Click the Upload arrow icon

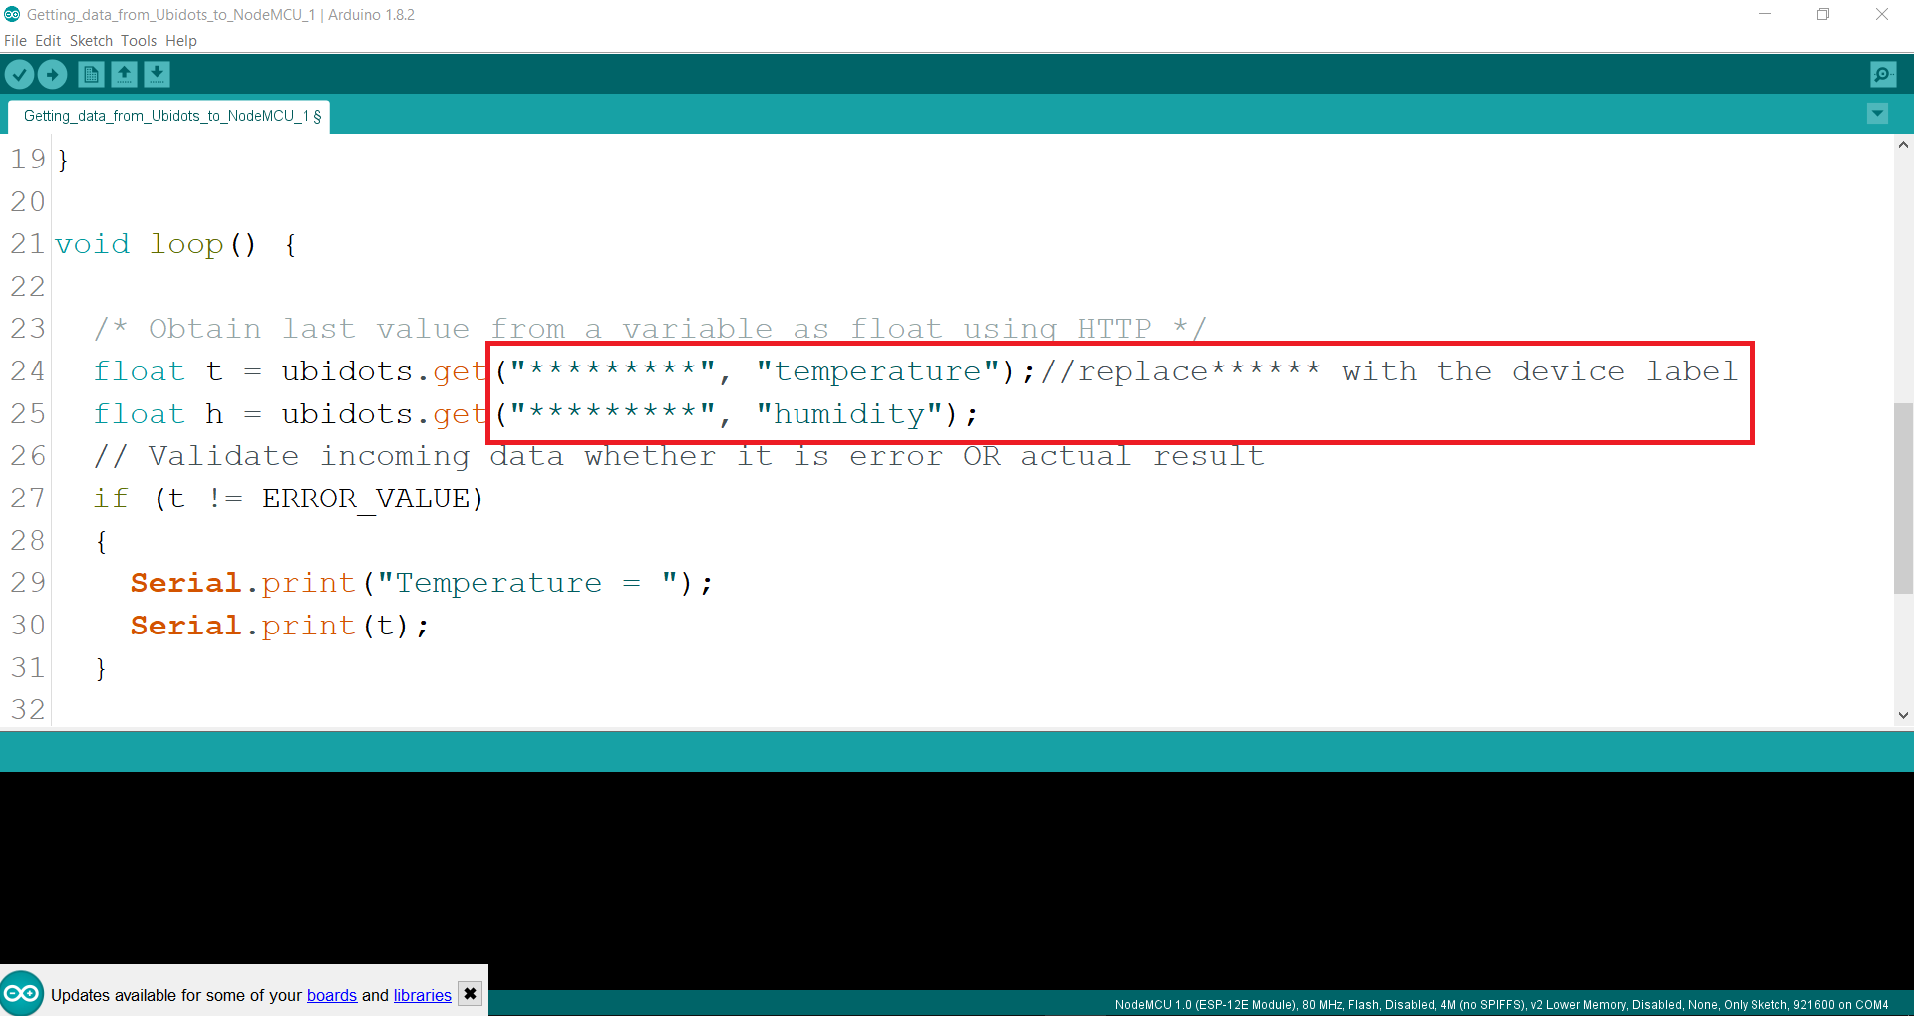pyautogui.click(x=52, y=74)
